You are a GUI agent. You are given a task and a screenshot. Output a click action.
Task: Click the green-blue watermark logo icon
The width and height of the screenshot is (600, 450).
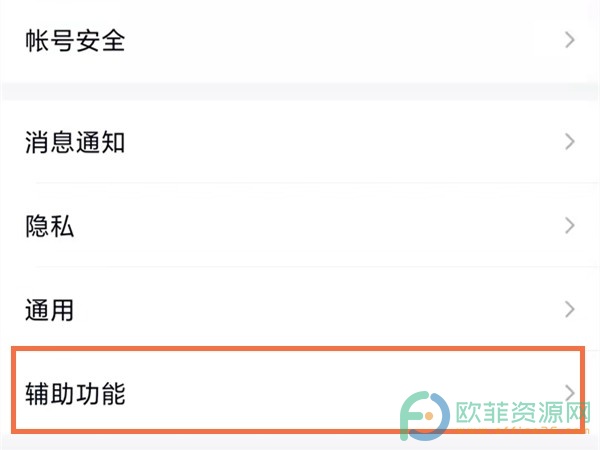point(424,416)
